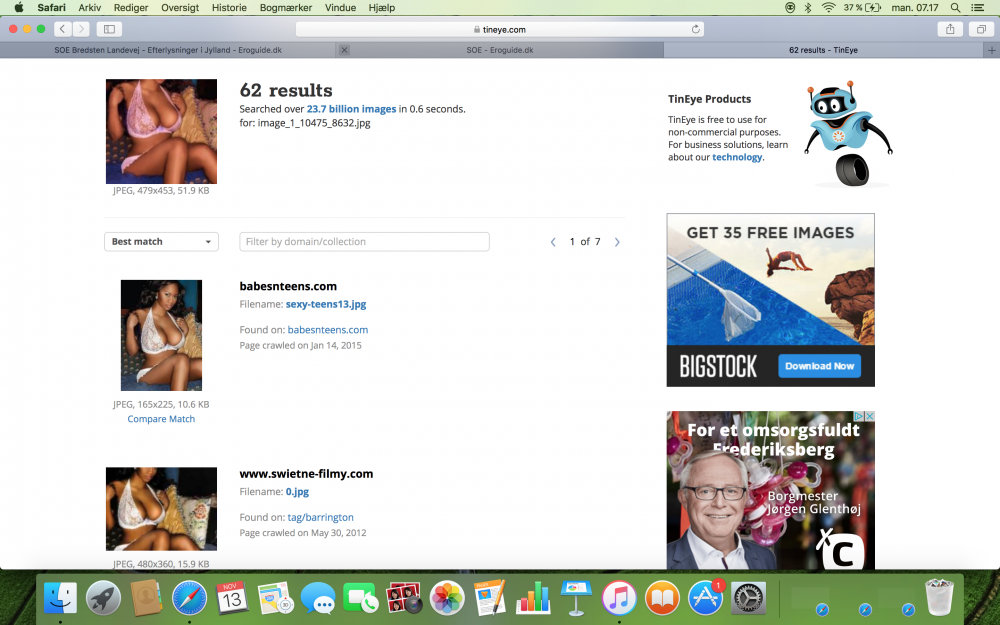Go to next results page
Screen dimensions: 1000x625
tap(617, 242)
